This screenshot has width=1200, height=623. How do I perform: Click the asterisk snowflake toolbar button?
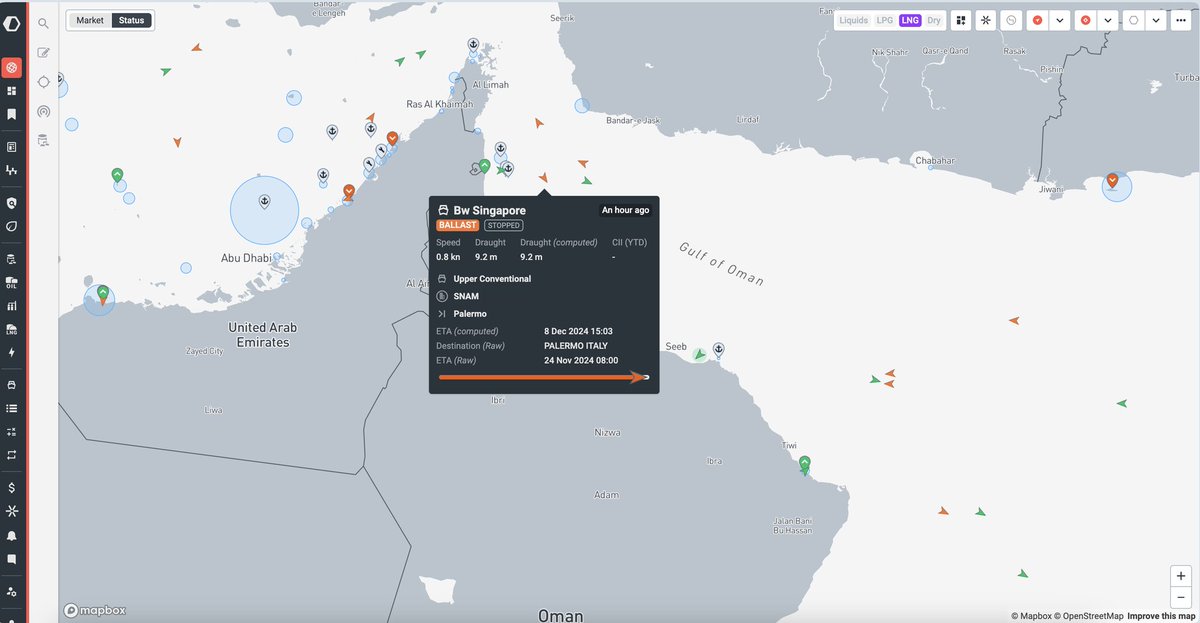pyautogui.click(x=986, y=20)
